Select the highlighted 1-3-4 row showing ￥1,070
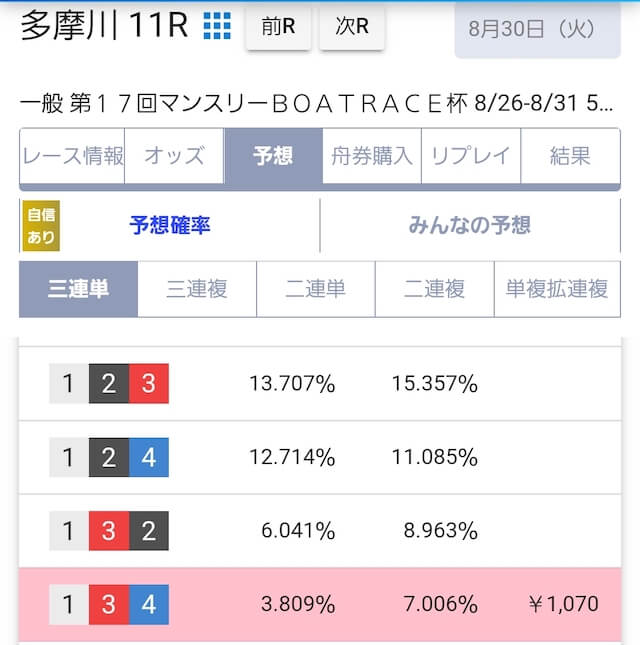Viewport: 640px width, 645px height. tap(320, 604)
